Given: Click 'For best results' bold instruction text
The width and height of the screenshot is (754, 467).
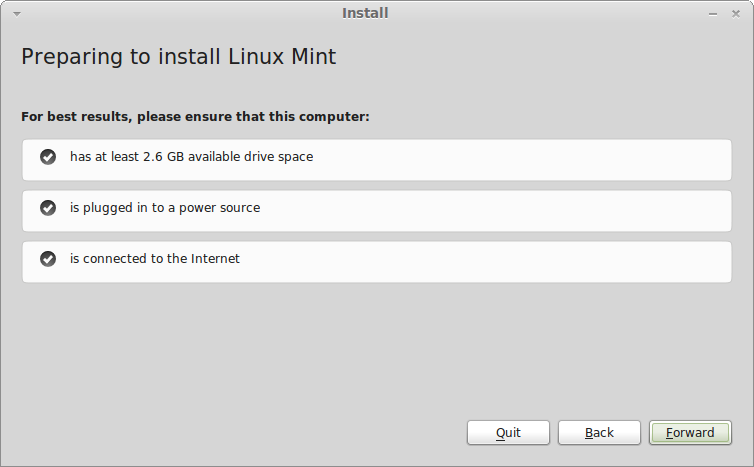Looking at the screenshot, I should pos(195,117).
